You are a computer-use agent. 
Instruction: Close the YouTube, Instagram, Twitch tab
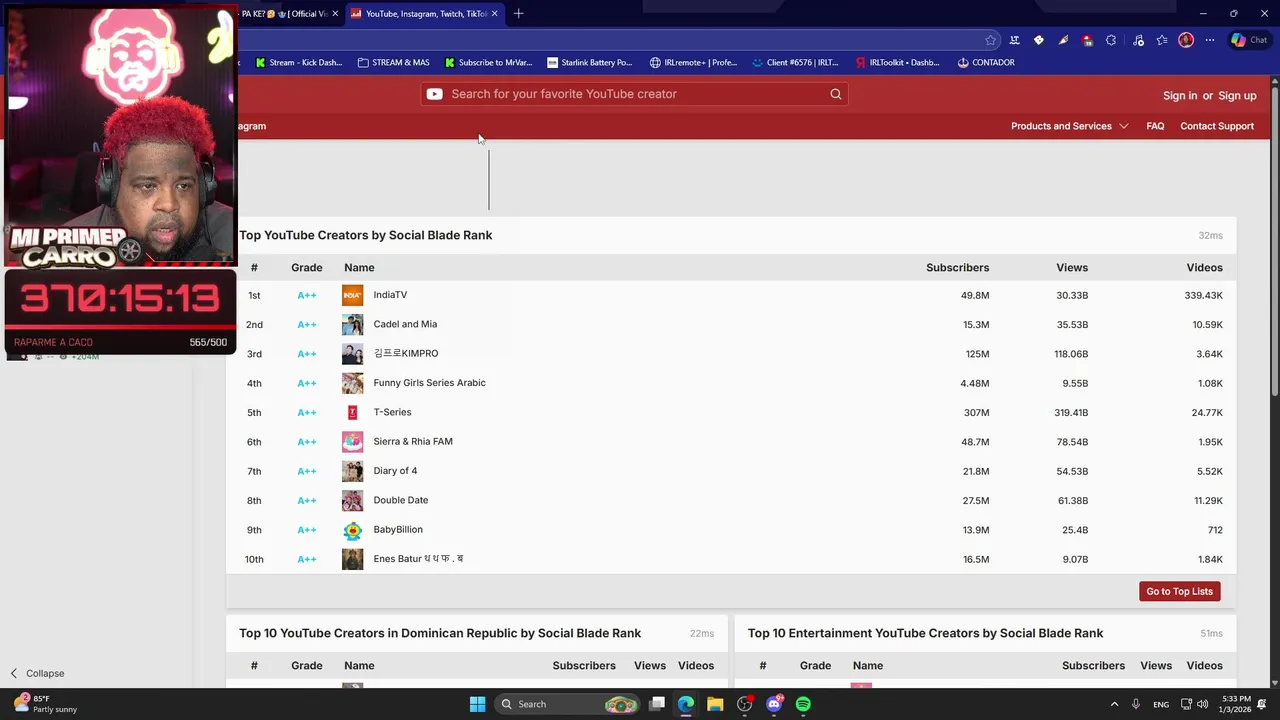(496, 13)
